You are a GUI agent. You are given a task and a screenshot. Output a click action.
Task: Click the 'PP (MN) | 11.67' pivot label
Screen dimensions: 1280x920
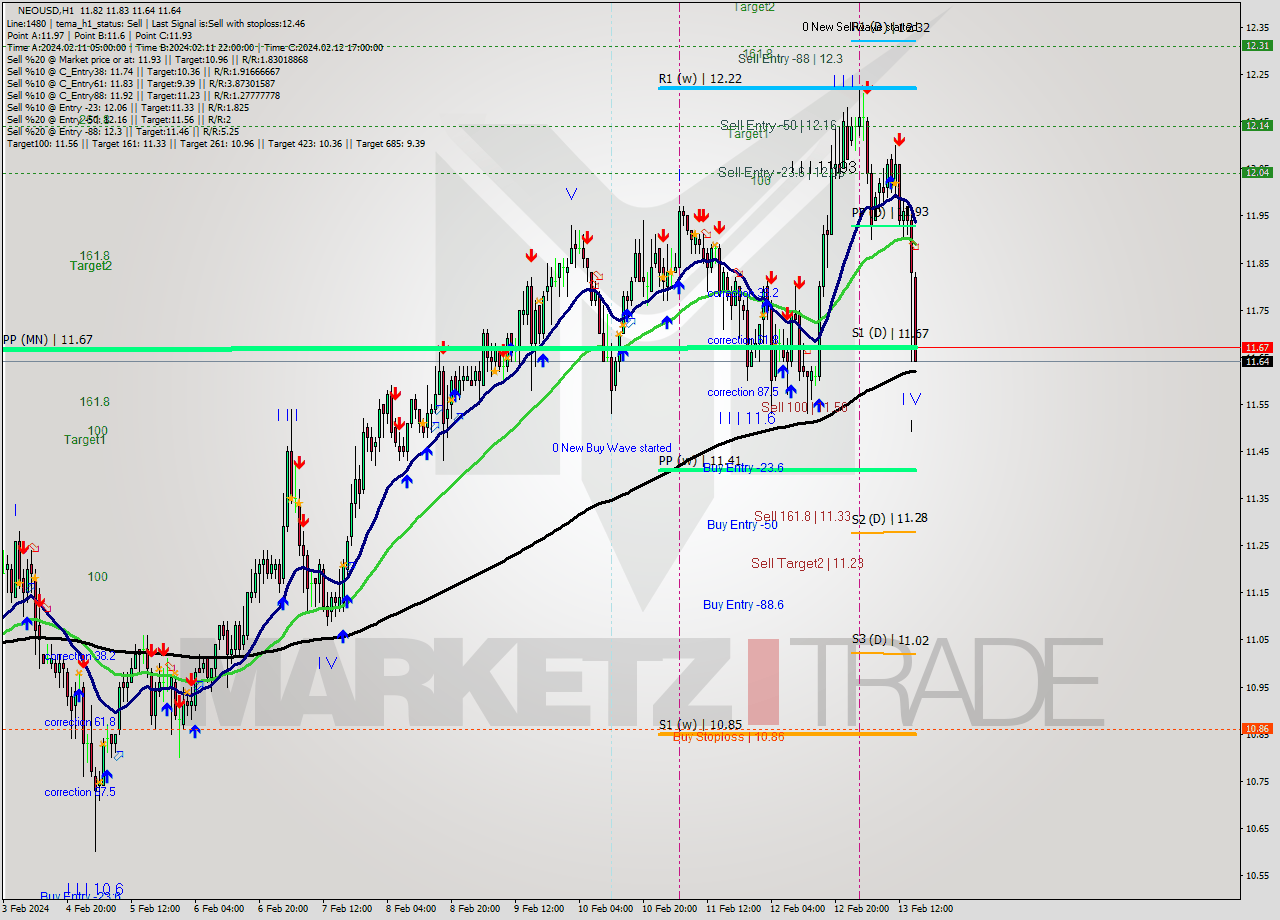(48, 340)
